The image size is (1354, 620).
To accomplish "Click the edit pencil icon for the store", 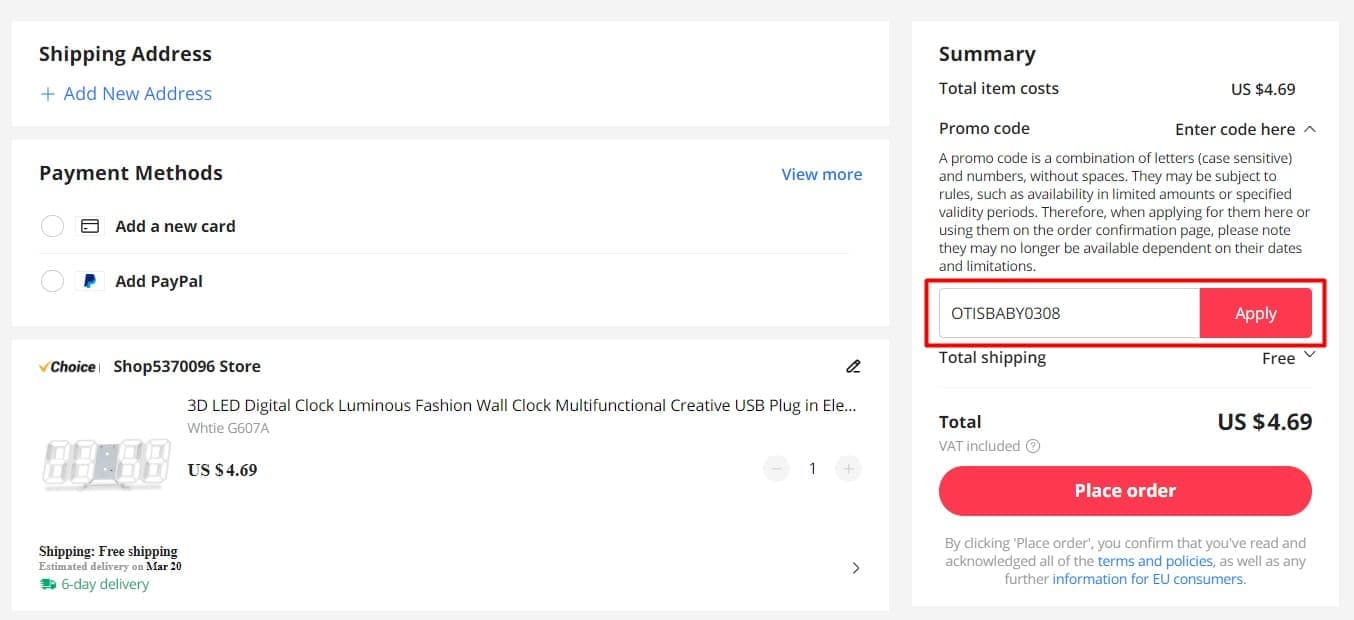I will (x=853, y=366).
